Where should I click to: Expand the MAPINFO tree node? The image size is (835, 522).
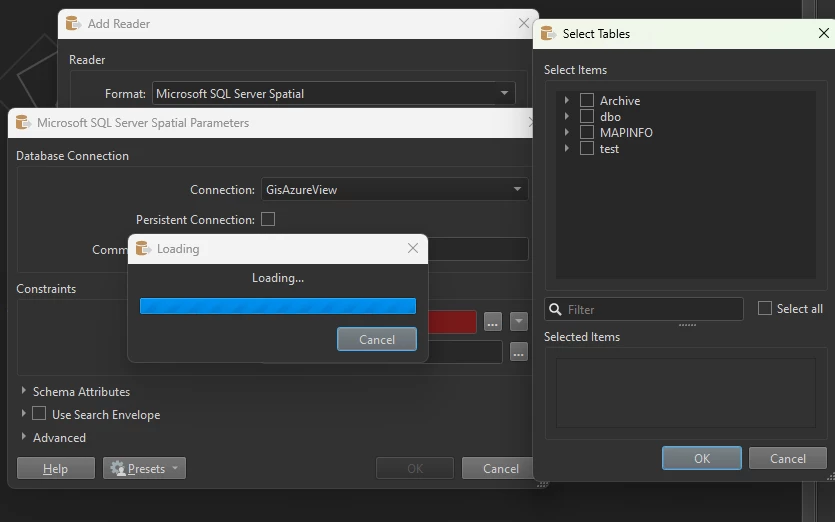coord(567,132)
